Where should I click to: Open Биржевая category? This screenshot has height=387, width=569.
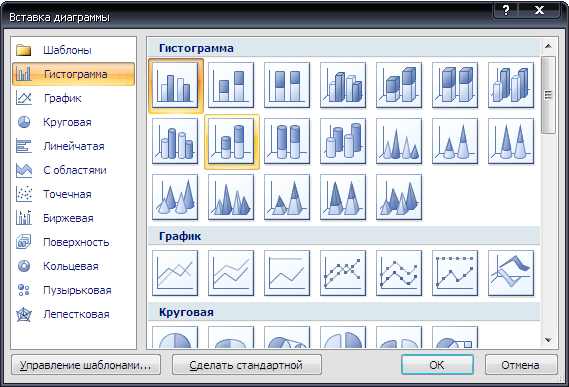pos(74,218)
